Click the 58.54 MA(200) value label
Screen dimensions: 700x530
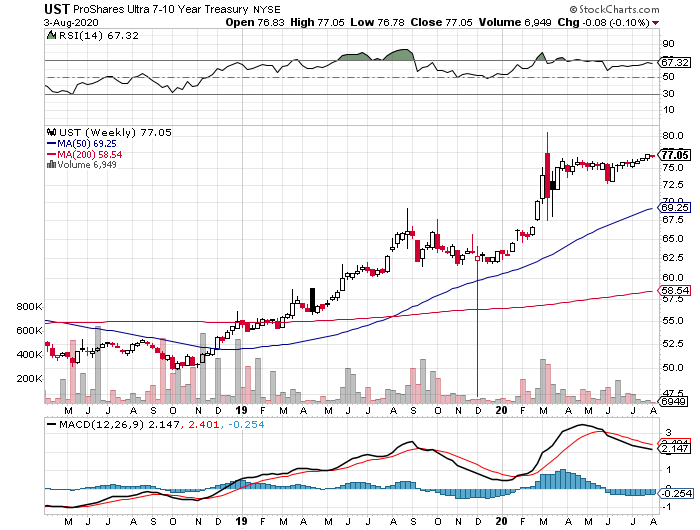[x=675, y=291]
